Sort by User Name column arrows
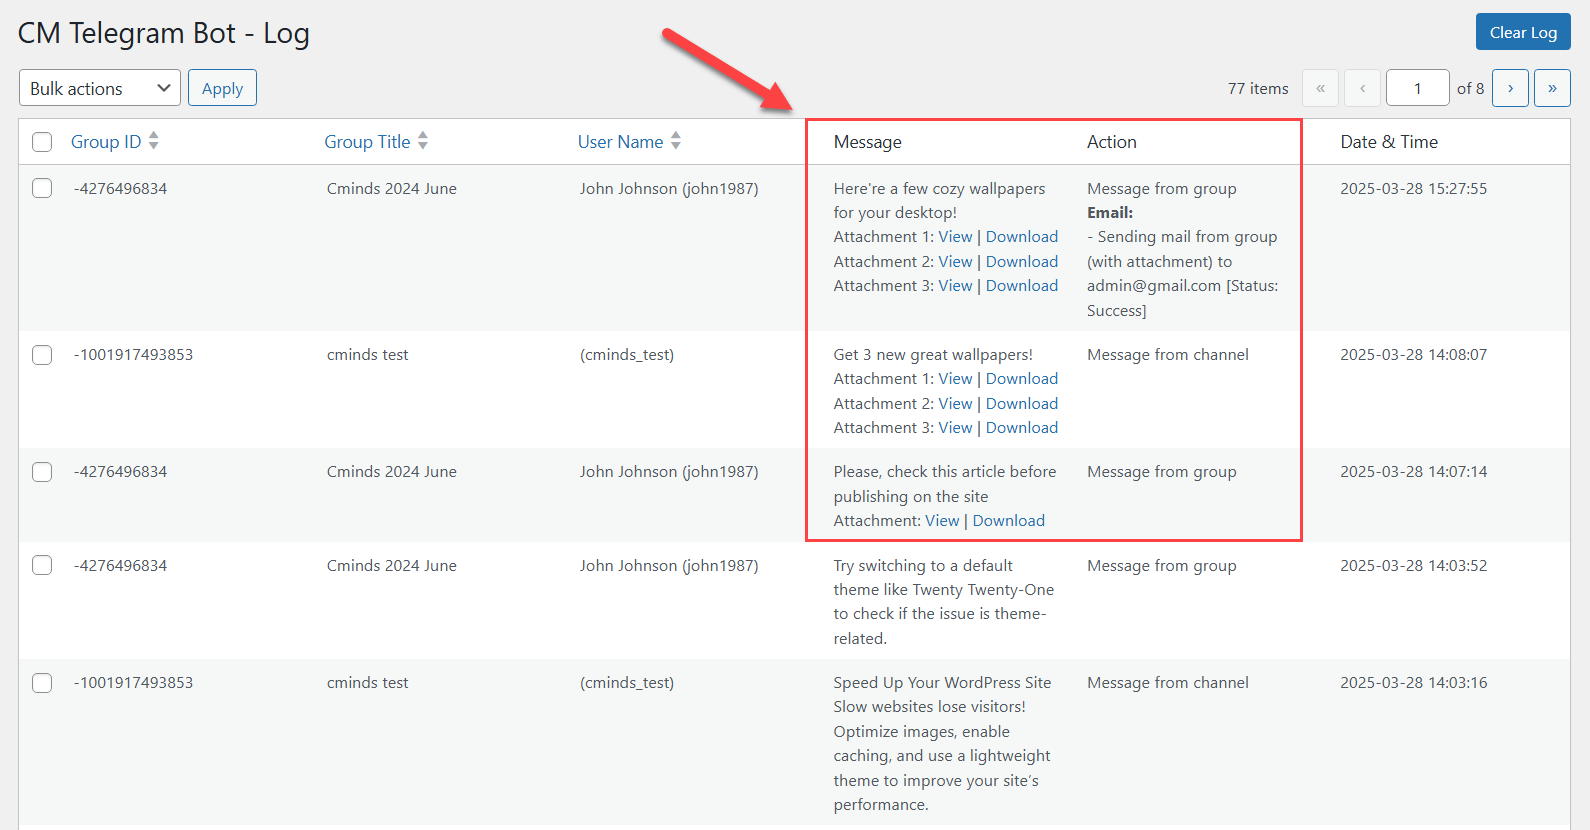 [676, 141]
